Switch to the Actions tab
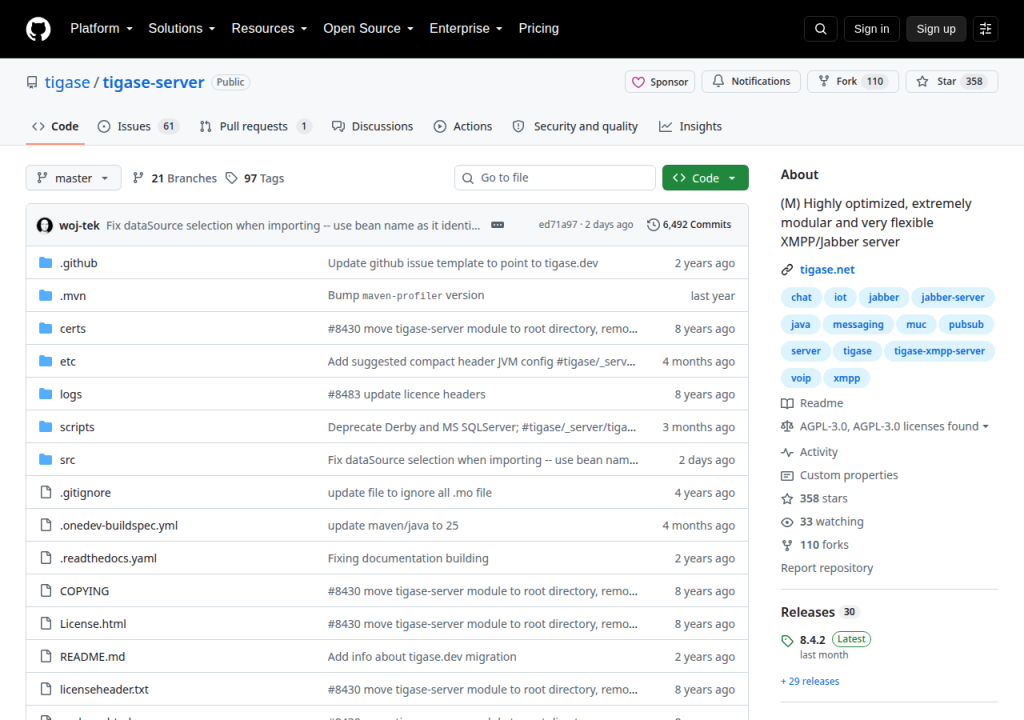Image resolution: width=1024 pixels, height=720 pixels. click(x=463, y=127)
